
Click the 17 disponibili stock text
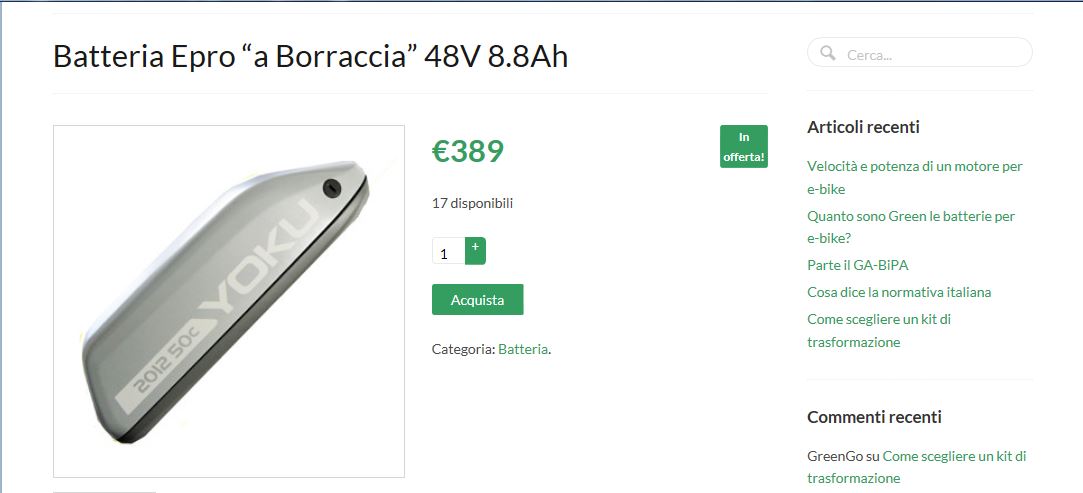coord(472,204)
